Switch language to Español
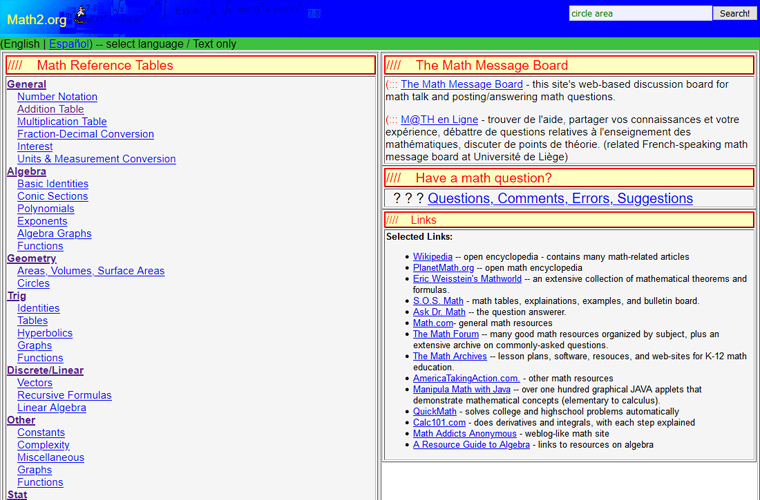The height and width of the screenshot is (500, 760). 69,44
